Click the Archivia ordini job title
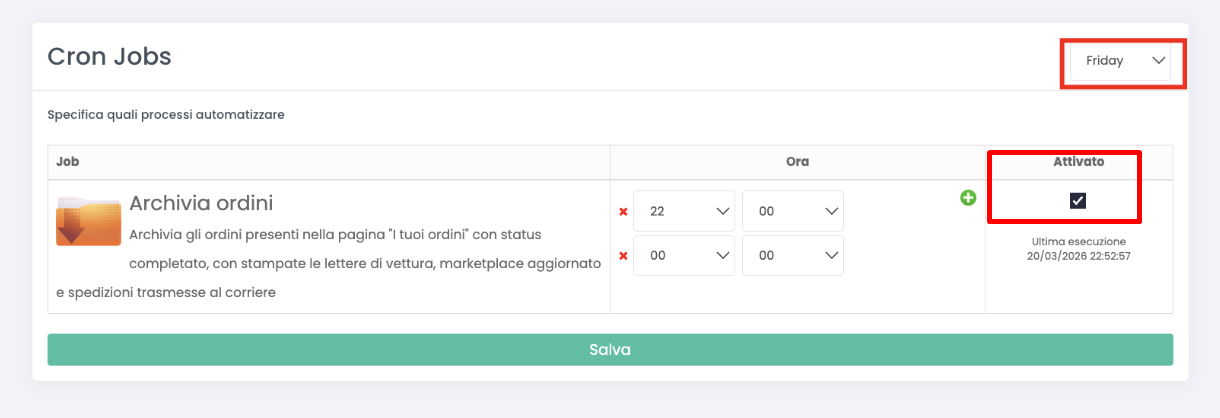1220x418 pixels. [x=201, y=203]
